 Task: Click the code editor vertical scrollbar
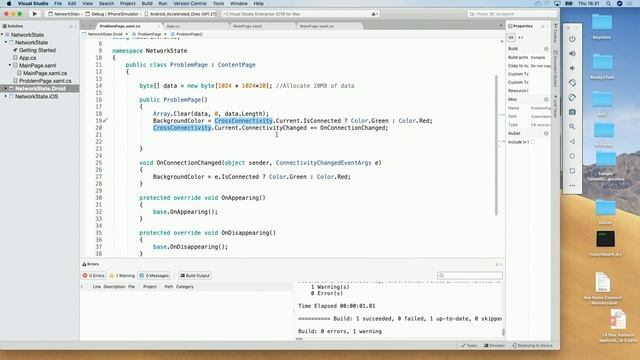(496, 145)
